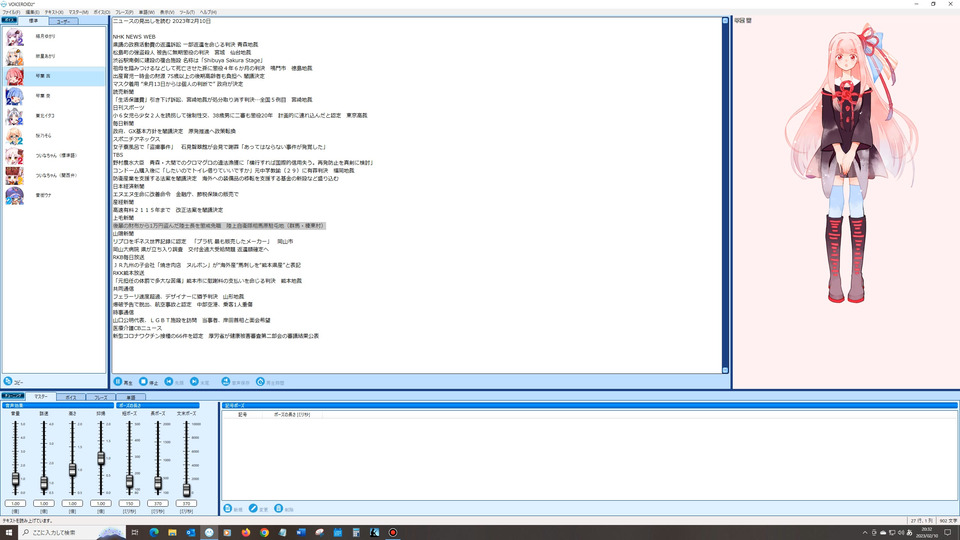Switch to the ユーザー voice list tab
This screenshot has height=540, width=960.
tap(63, 21)
